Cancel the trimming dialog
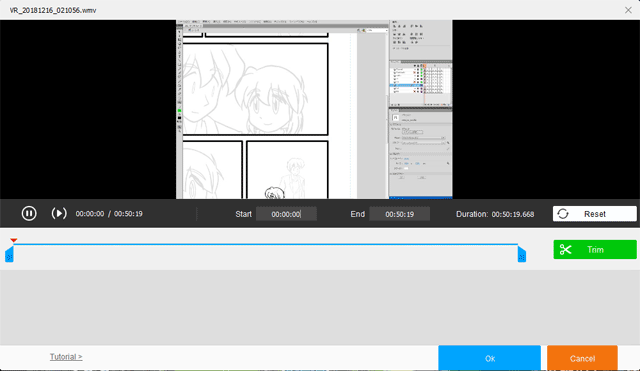This screenshot has height=371, width=640. click(x=582, y=358)
